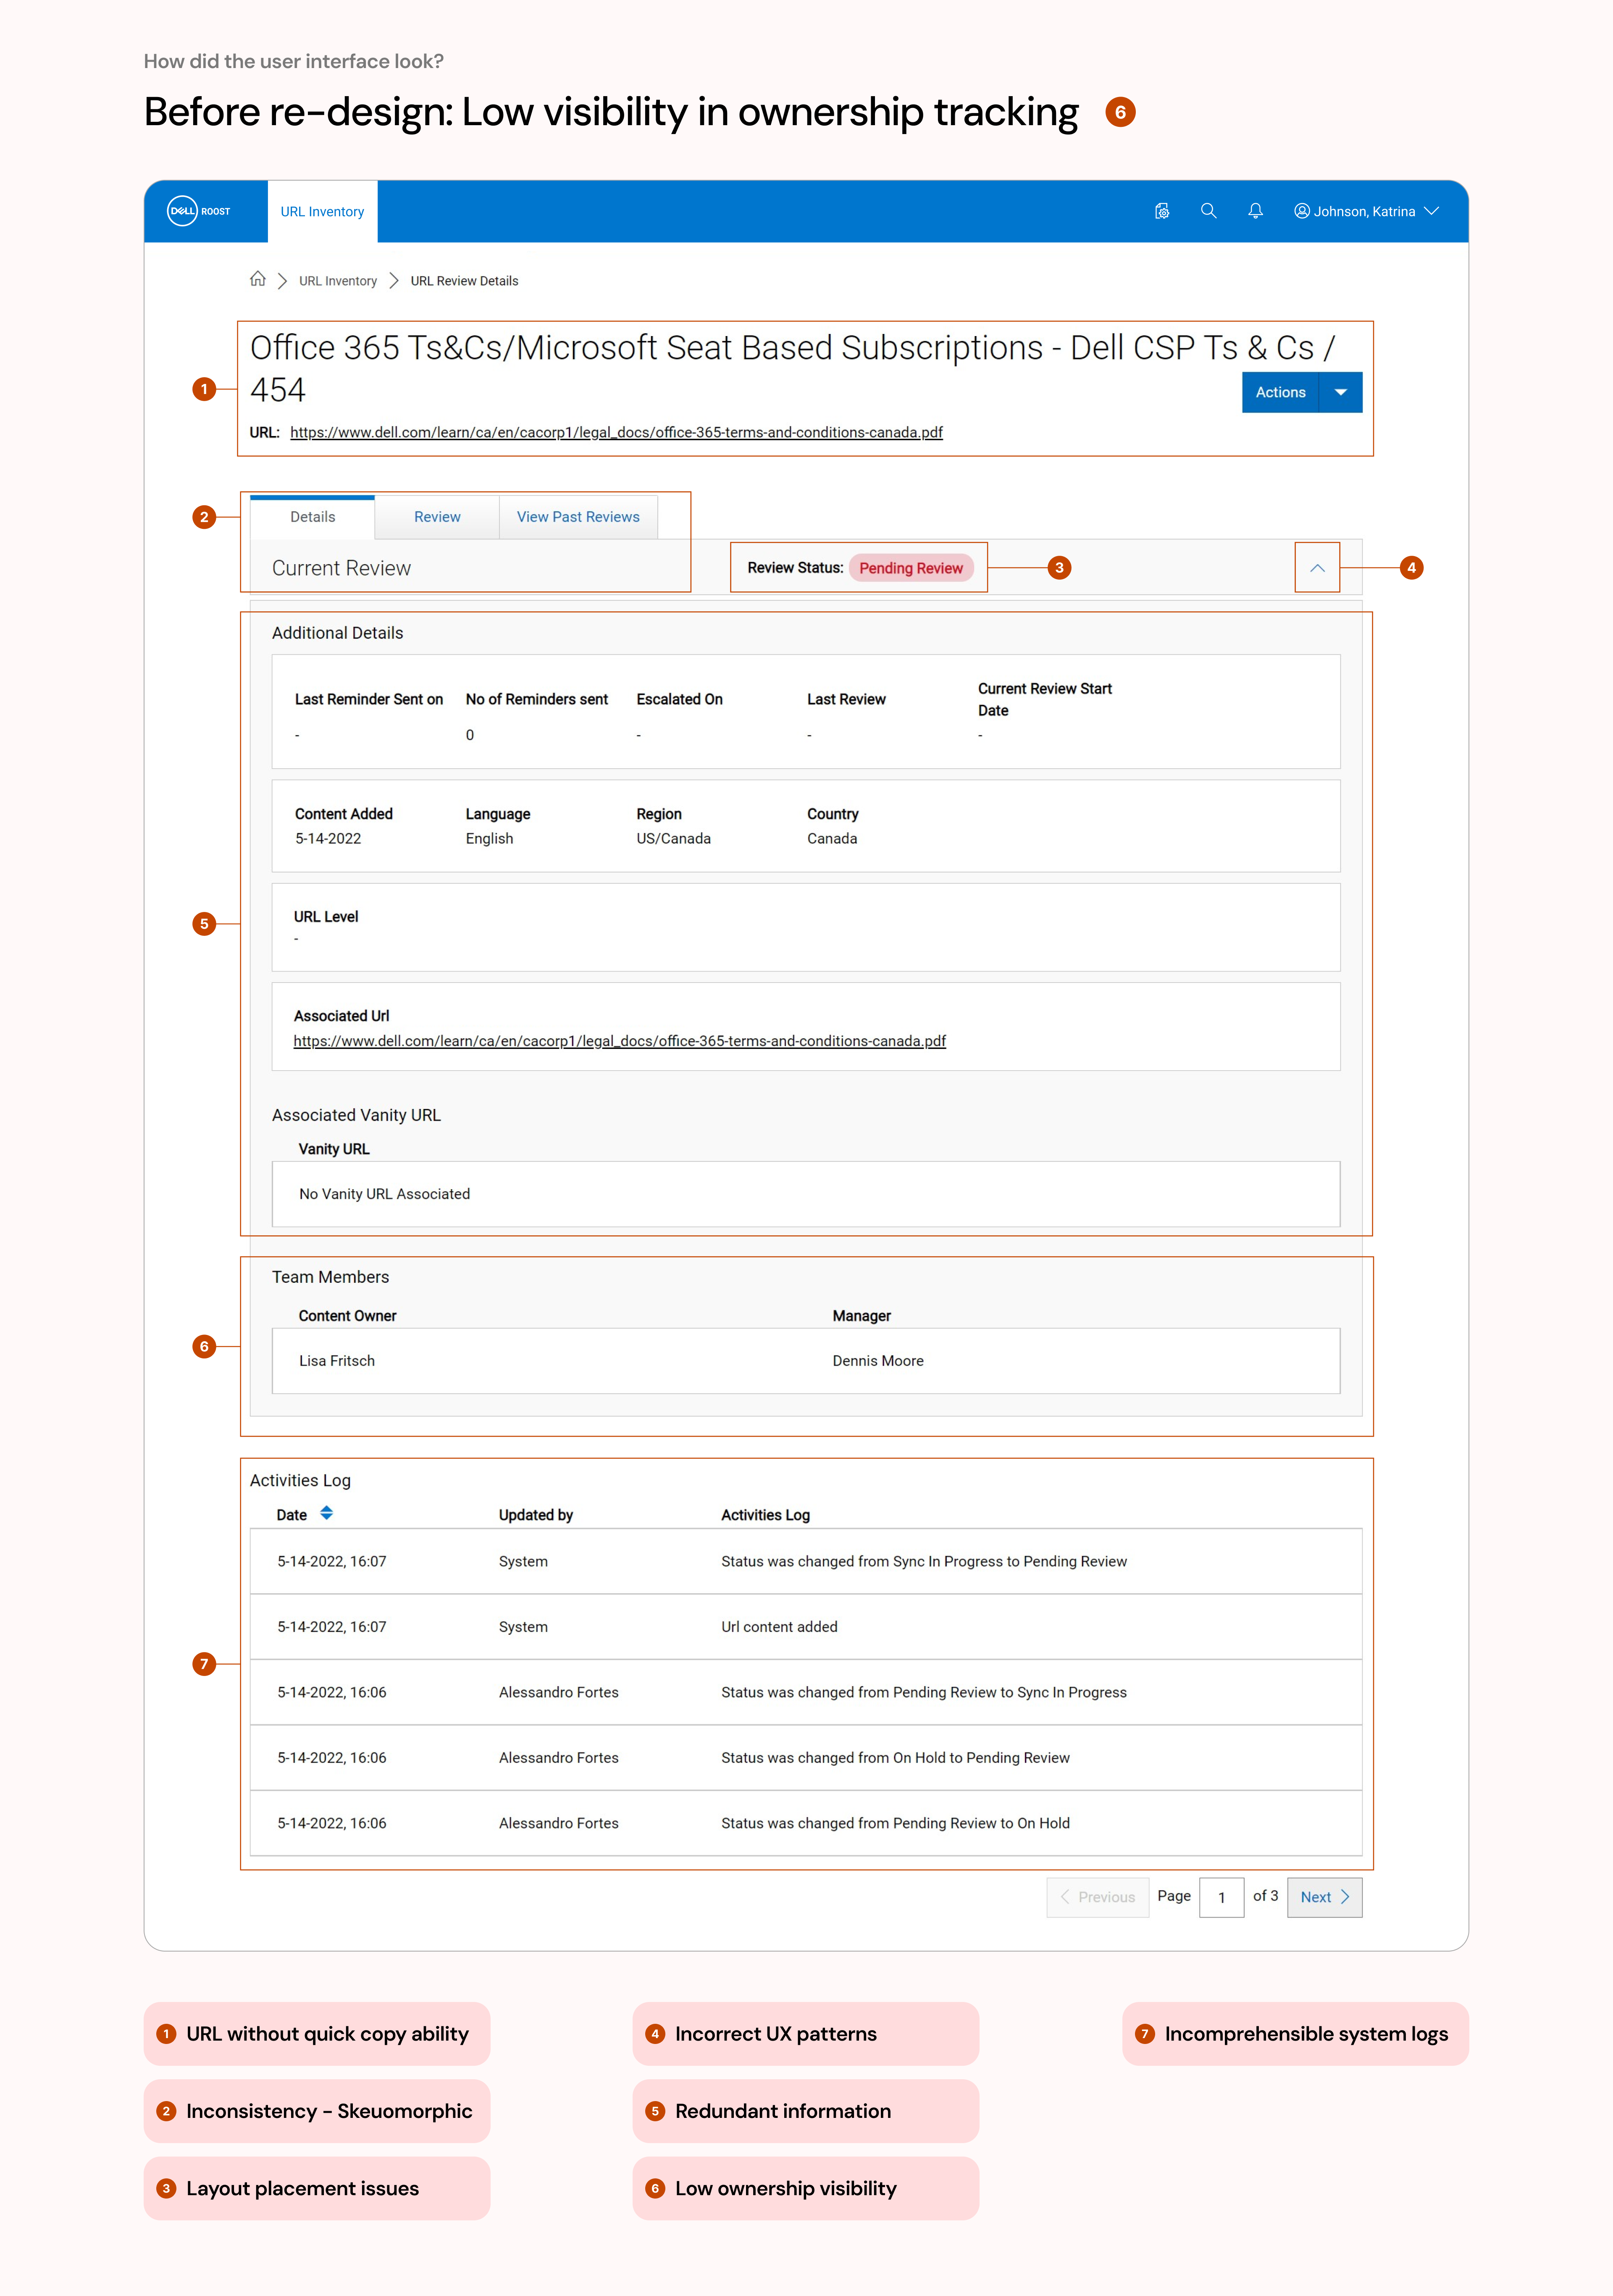The height and width of the screenshot is (2296, 1613).
Task: Click the 'Incomprehensible system logs' legend chip
Action: [1295, 2034]
